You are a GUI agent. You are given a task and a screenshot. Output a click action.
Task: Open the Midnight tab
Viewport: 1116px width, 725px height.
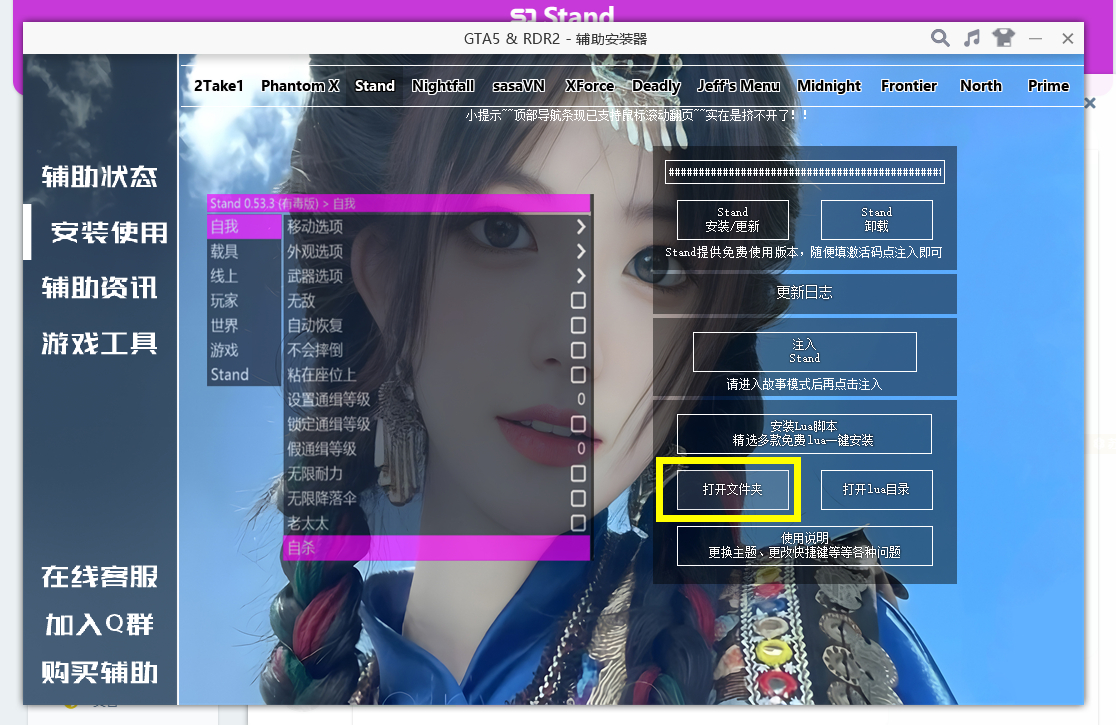click(829, 86)
